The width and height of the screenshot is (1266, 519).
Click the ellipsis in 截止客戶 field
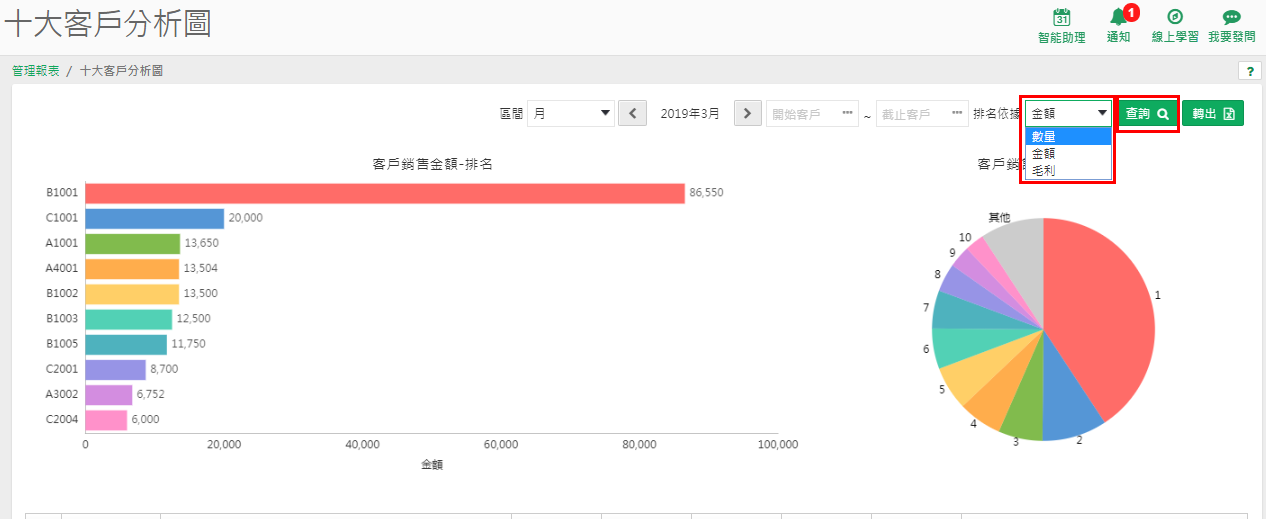[x=959, y=114]
